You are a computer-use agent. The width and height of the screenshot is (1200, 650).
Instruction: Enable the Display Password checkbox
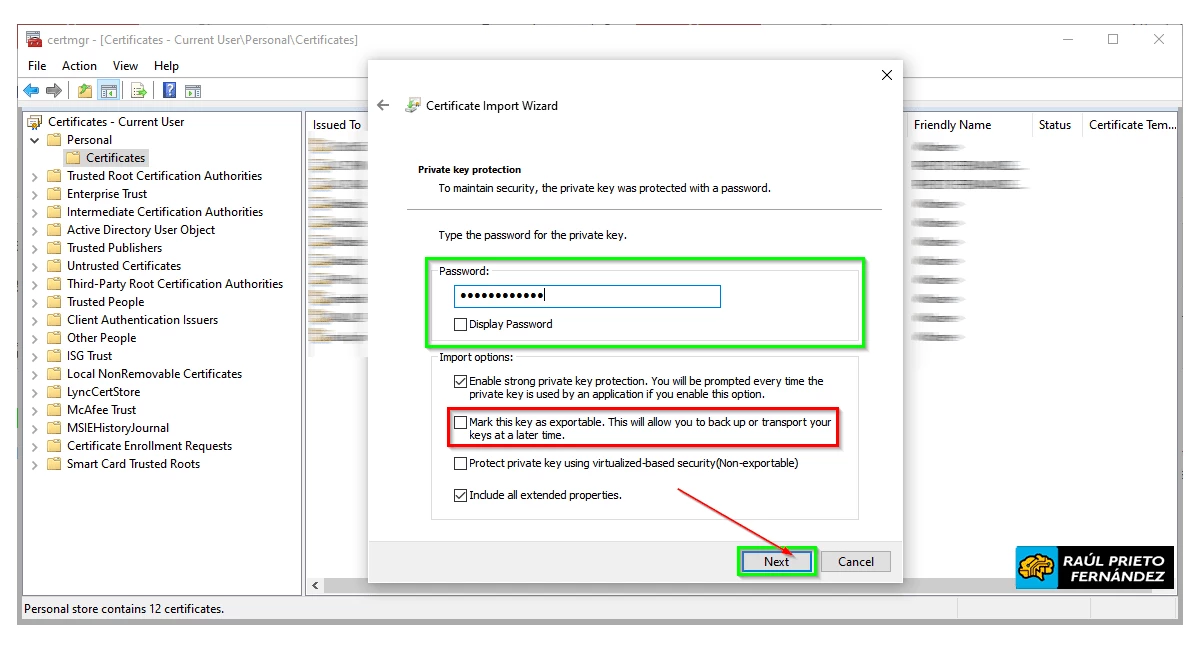click(460, 324)
